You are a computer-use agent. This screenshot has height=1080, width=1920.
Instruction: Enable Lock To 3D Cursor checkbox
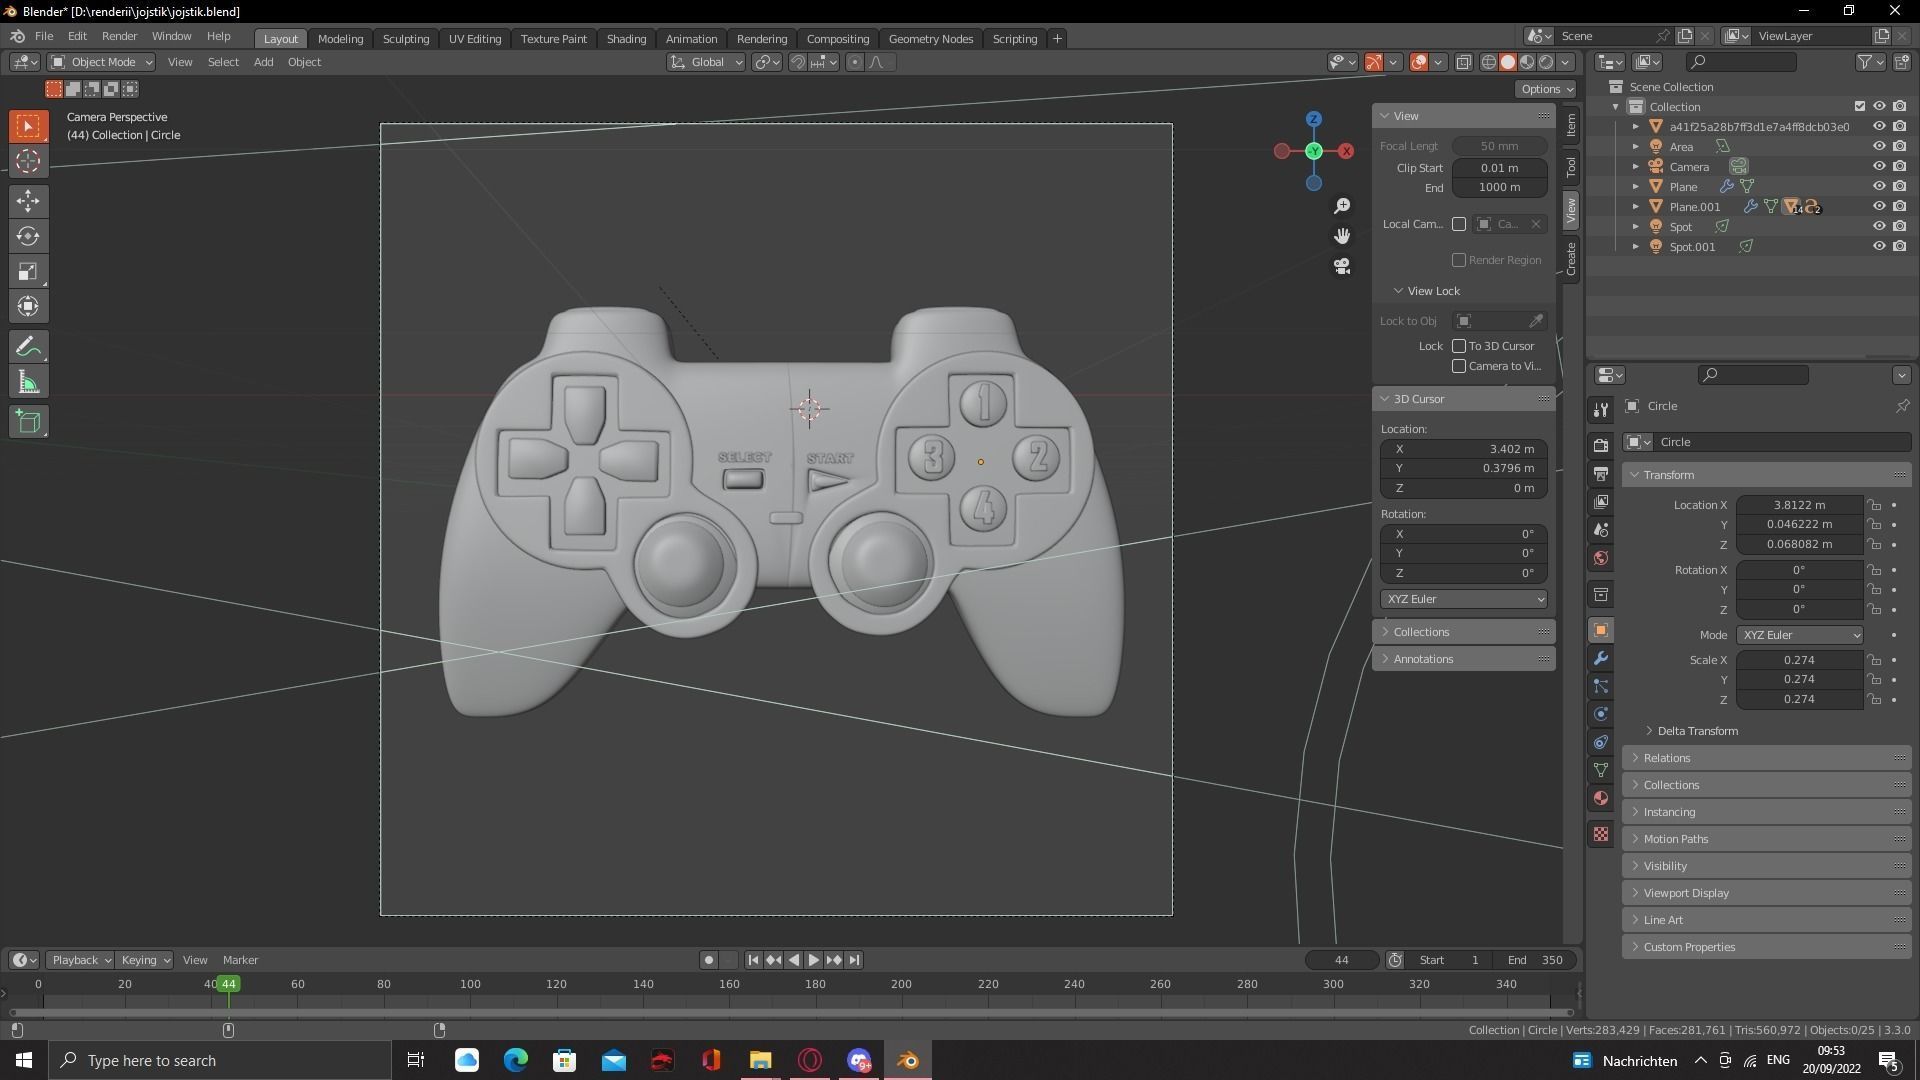[x=1459, y=346]
